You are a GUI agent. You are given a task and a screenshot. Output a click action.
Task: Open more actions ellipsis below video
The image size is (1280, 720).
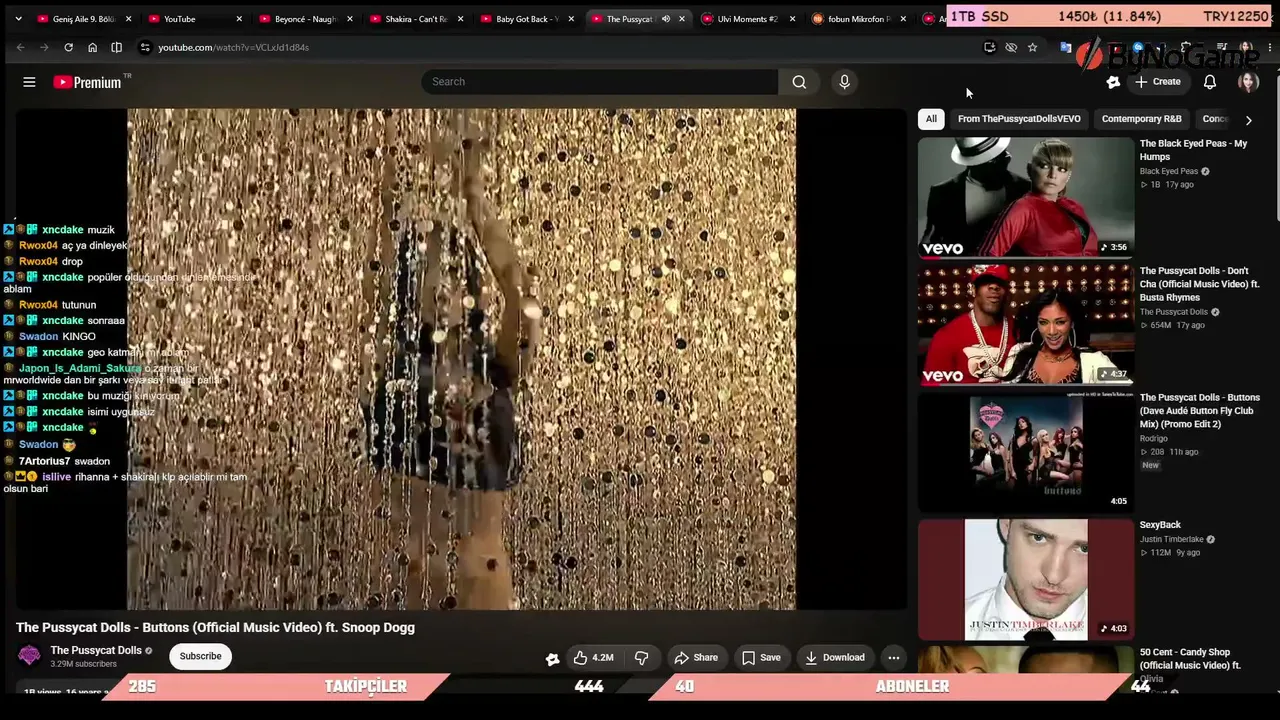(x=893, y=657)
